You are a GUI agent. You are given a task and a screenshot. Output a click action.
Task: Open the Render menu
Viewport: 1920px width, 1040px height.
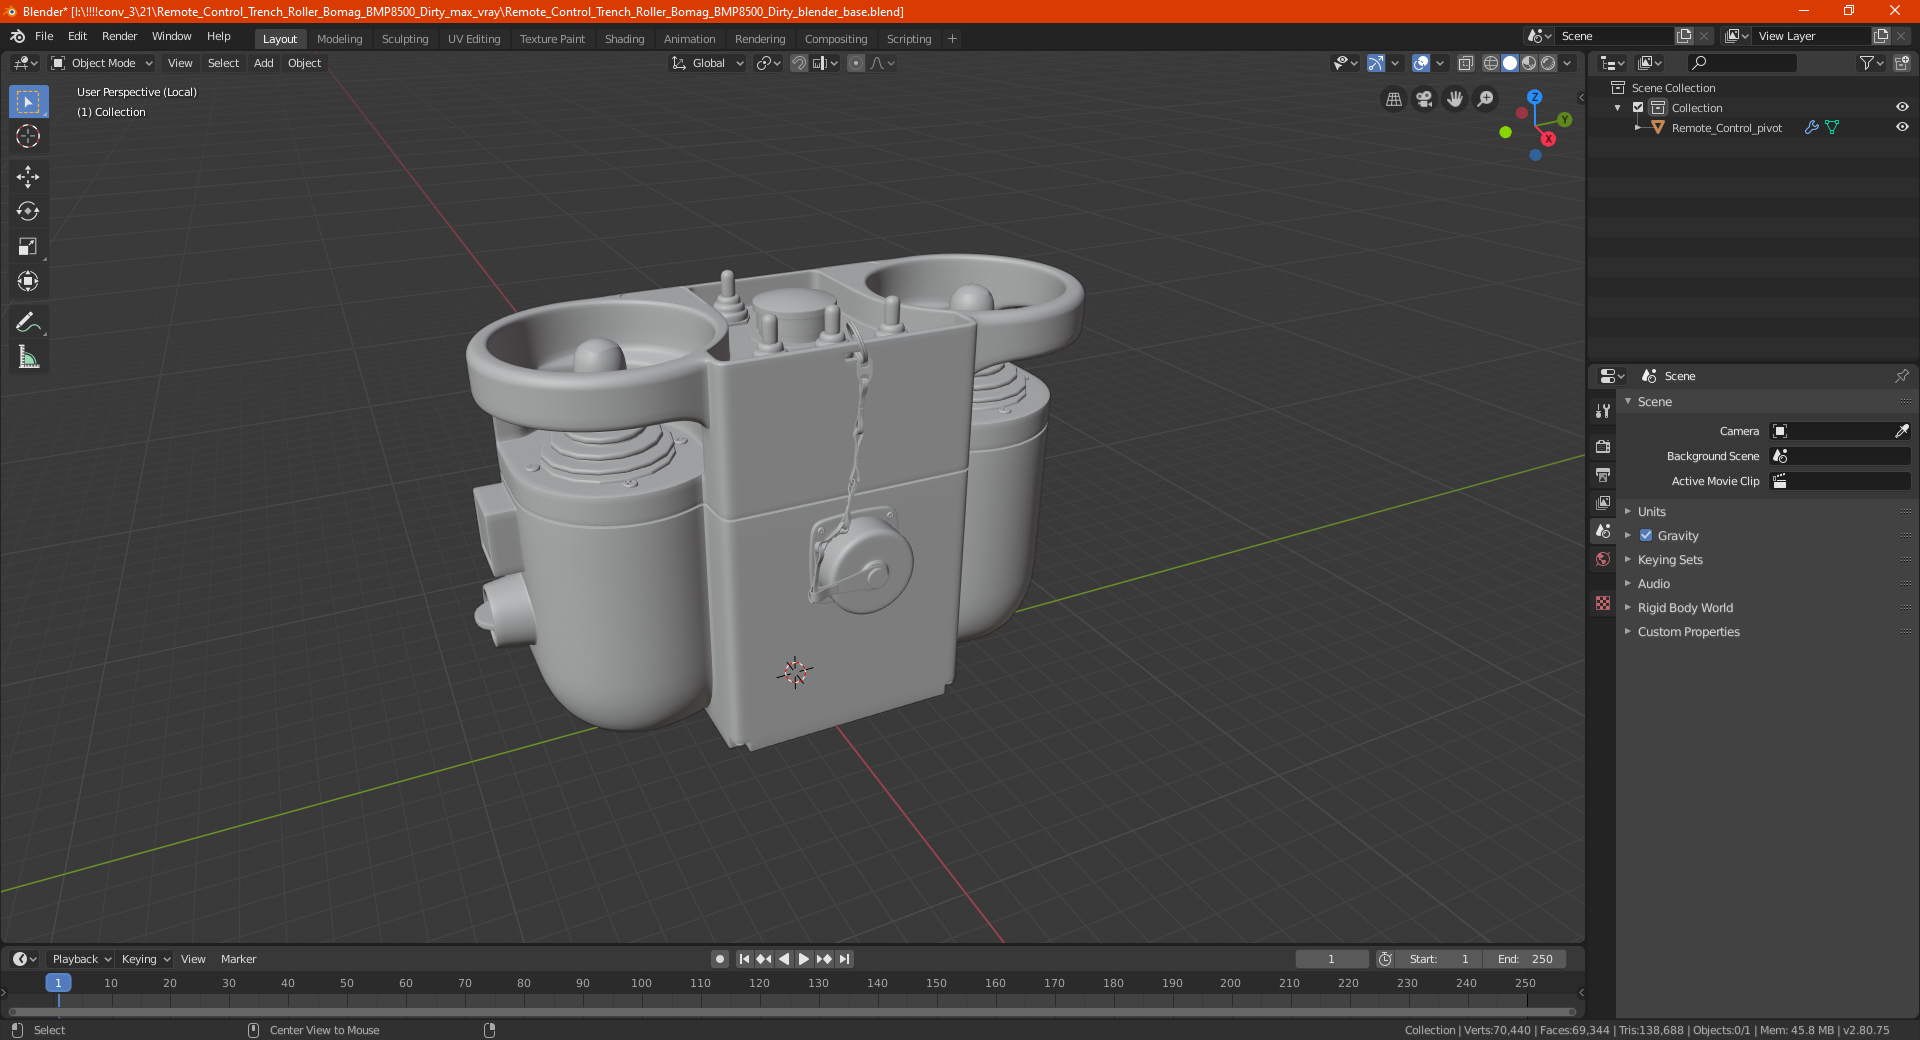[x=119, y=36]
